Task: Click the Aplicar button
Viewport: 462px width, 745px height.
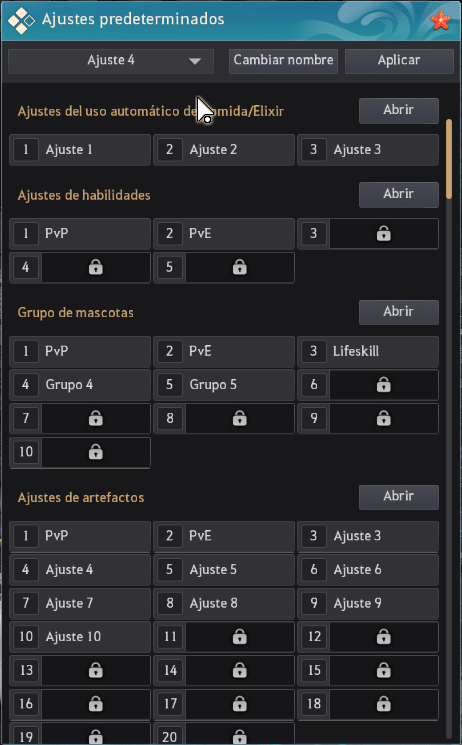Action: coord(399,61)
